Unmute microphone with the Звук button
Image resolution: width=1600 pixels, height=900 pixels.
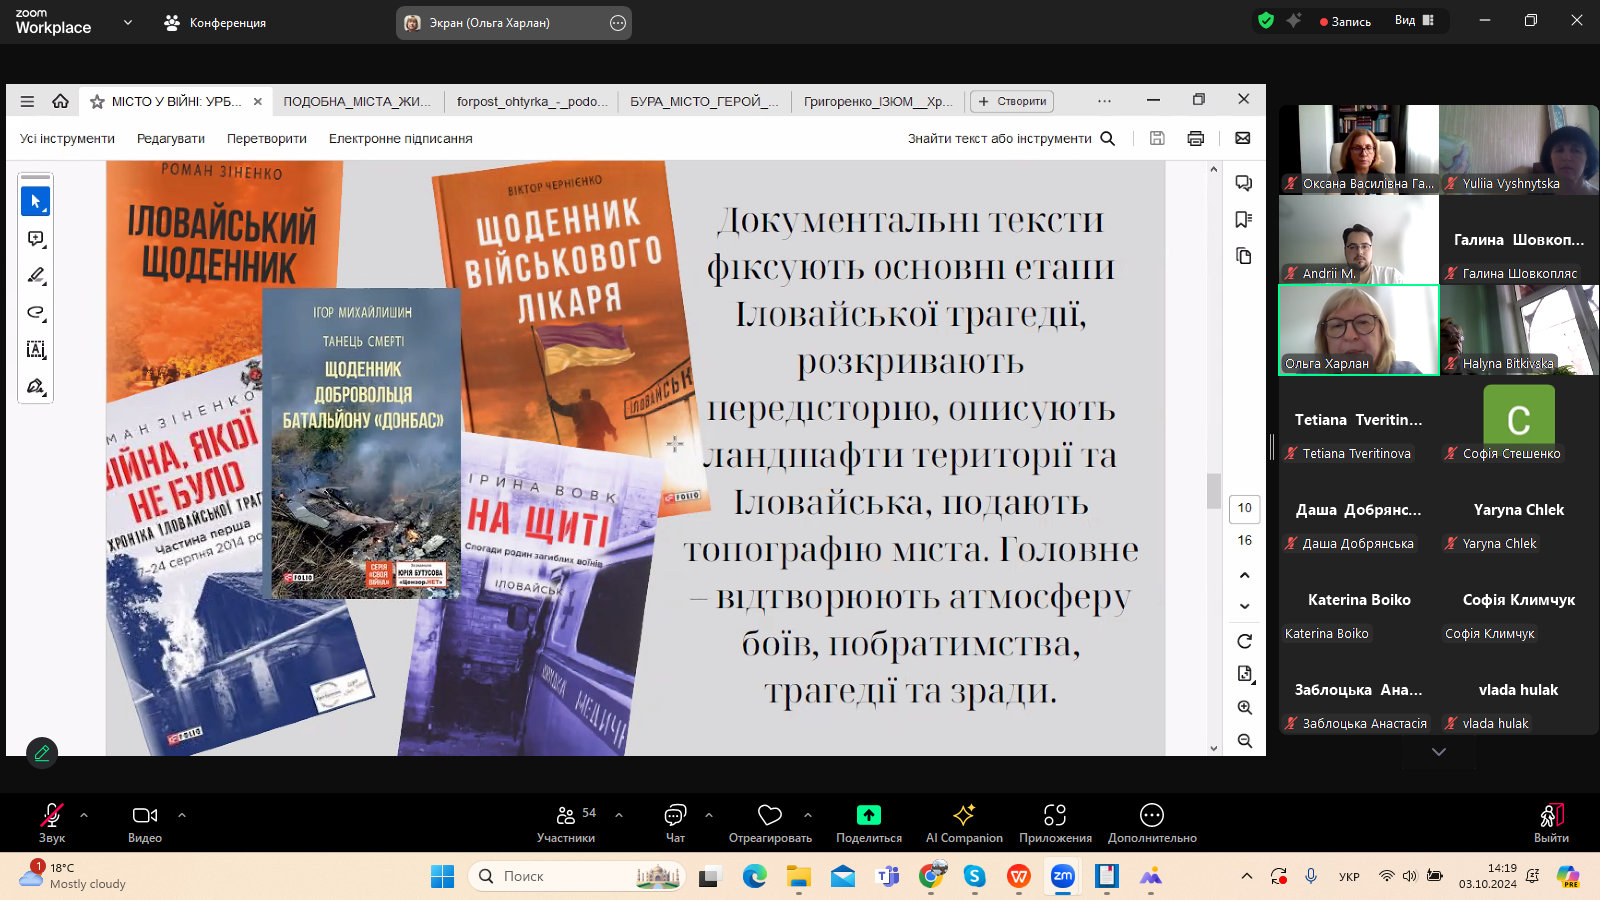51,823
